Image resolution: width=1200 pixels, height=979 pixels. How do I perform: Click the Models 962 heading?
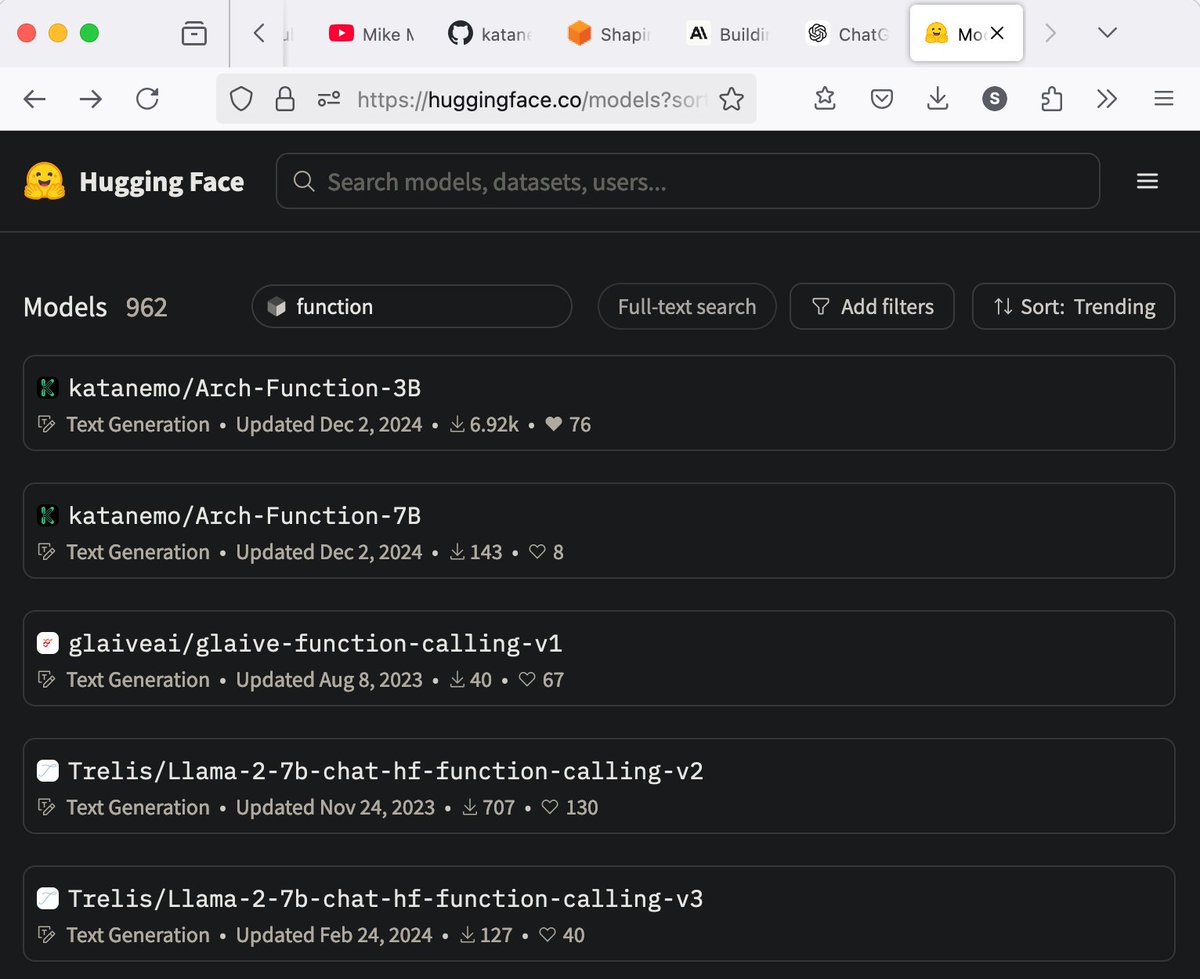(95, 307)
